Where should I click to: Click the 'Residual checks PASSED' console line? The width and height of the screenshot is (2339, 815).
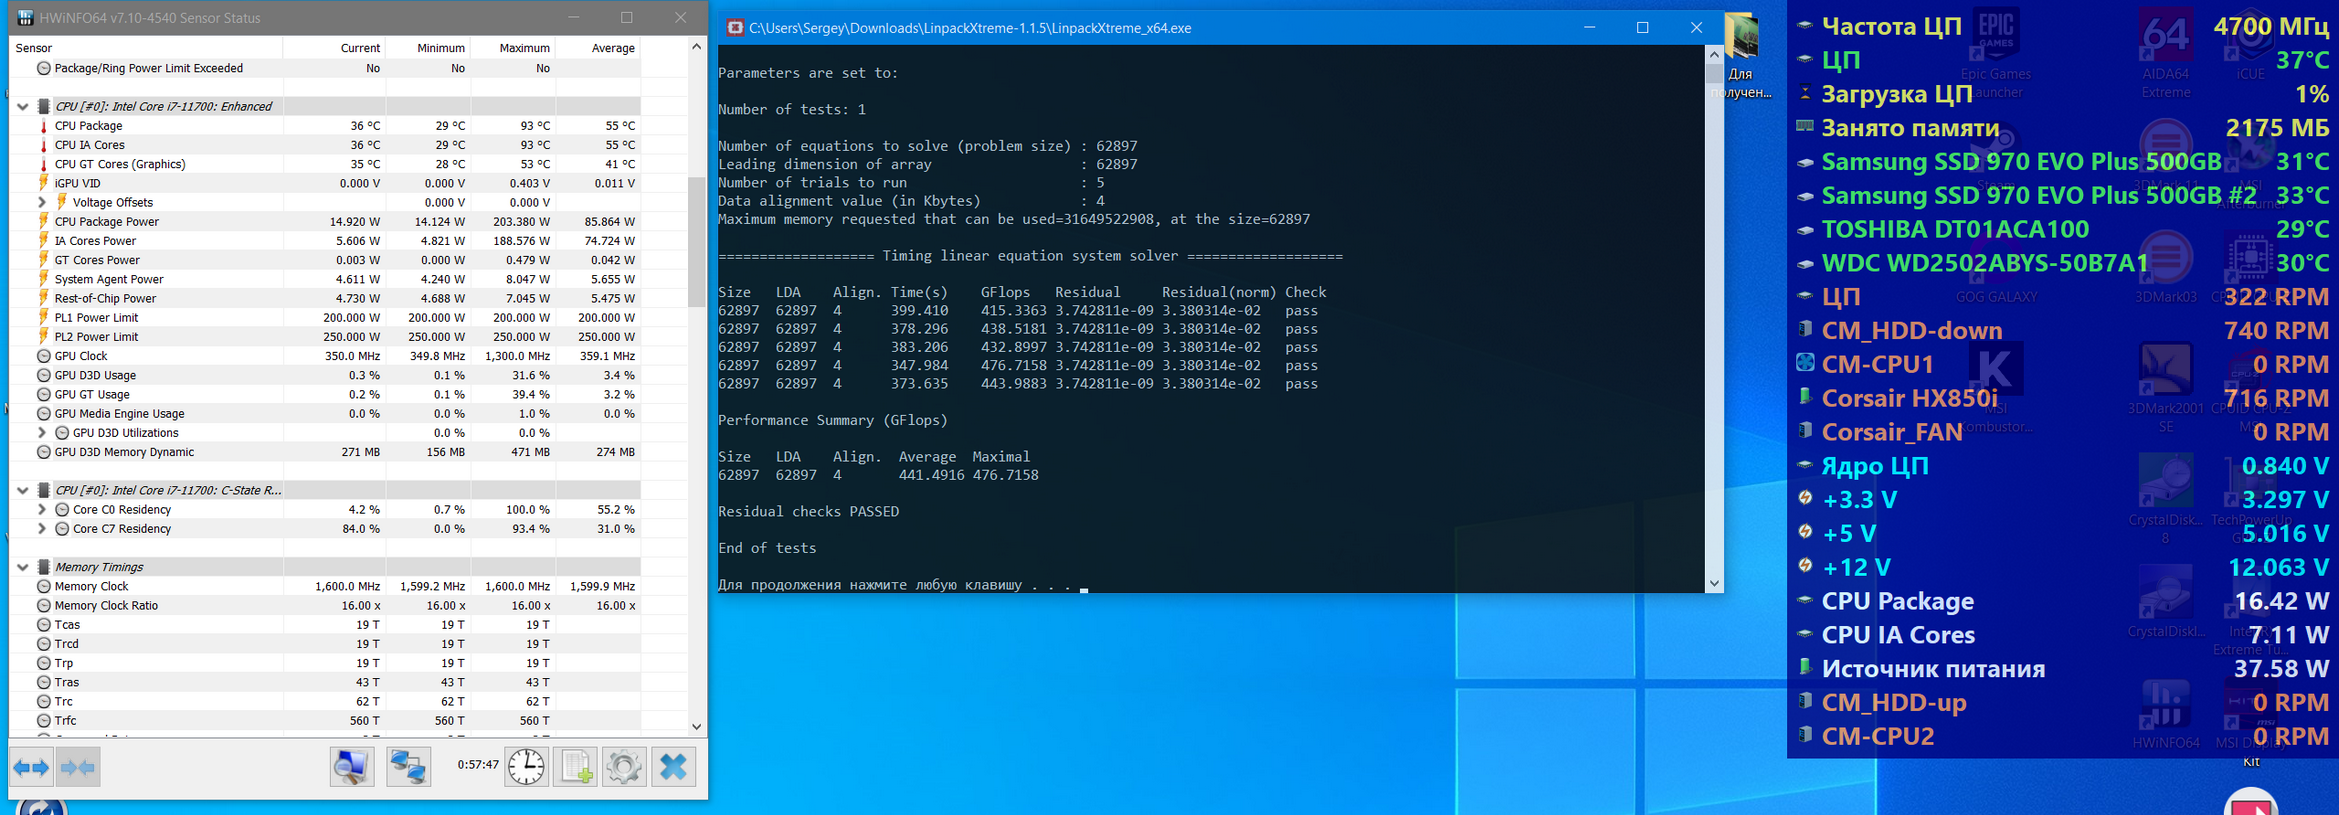coord(808,511)
